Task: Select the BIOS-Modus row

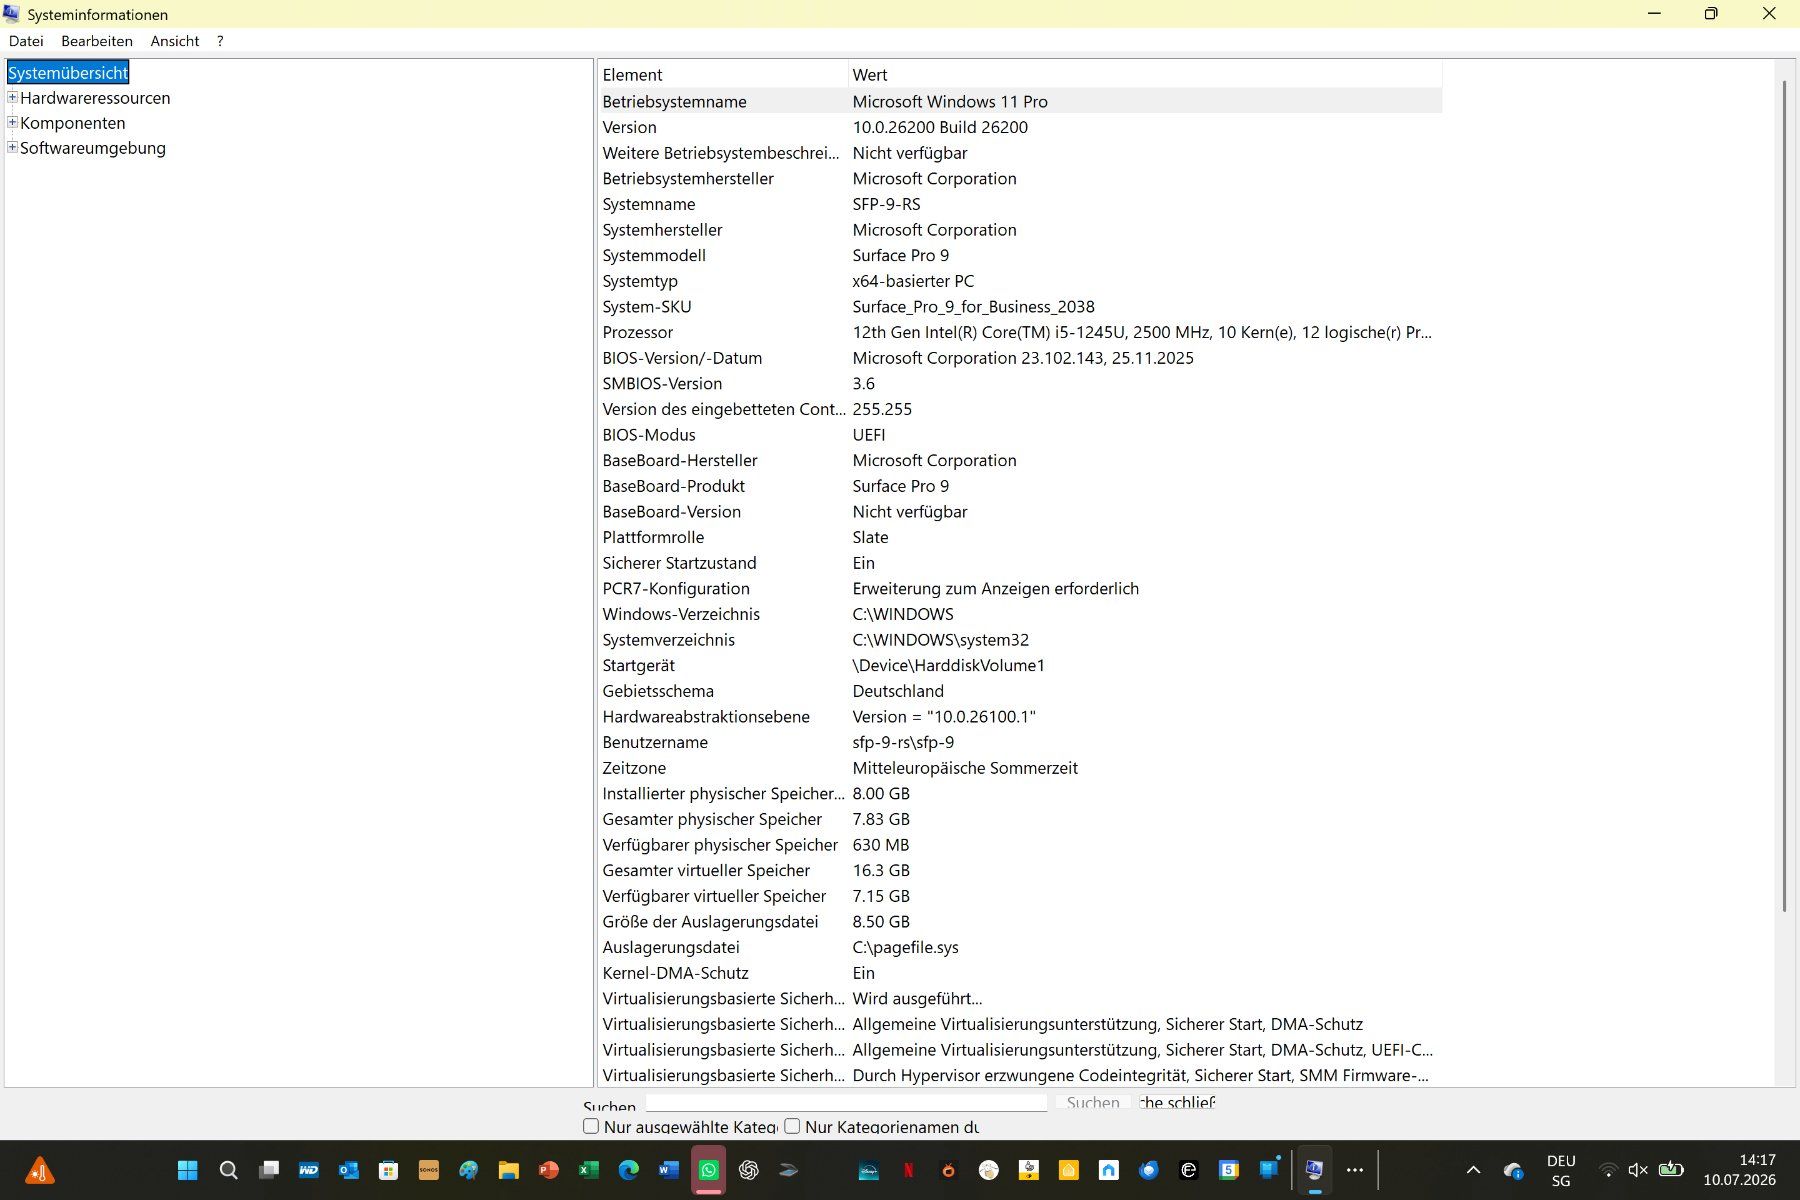Action: [x=1020, y=435]
